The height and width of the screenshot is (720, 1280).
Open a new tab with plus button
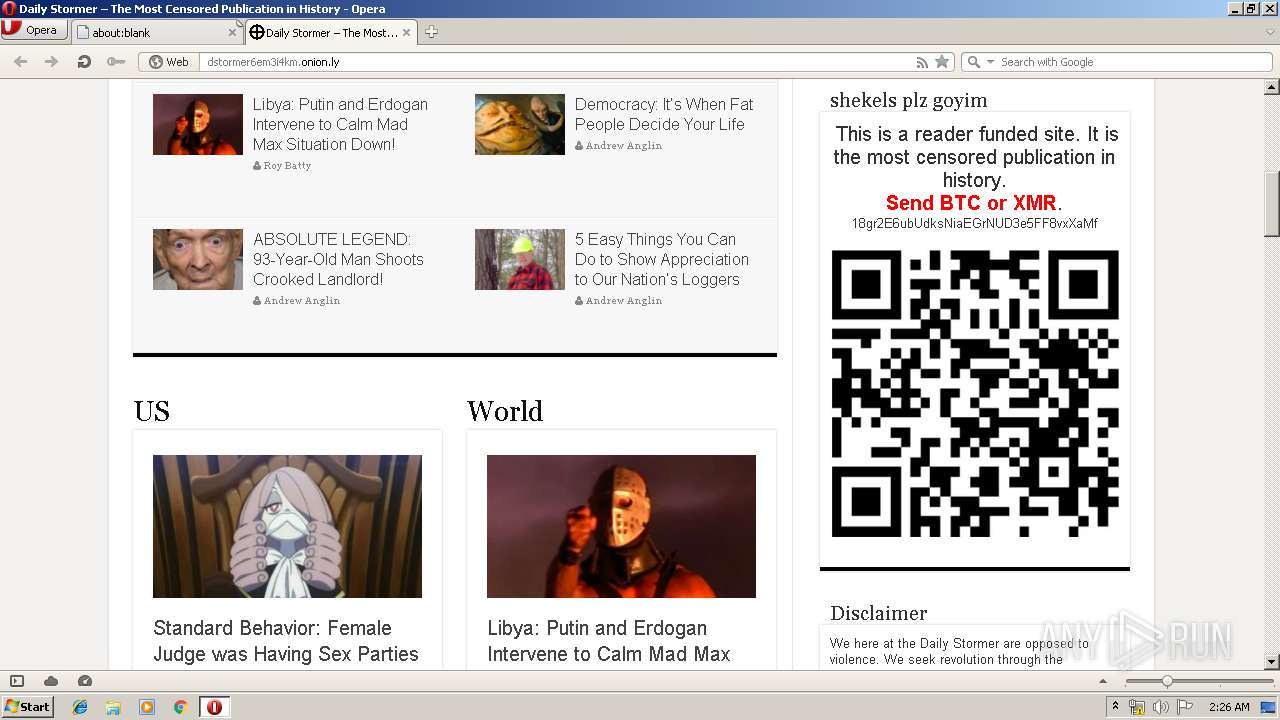(431, 32)
